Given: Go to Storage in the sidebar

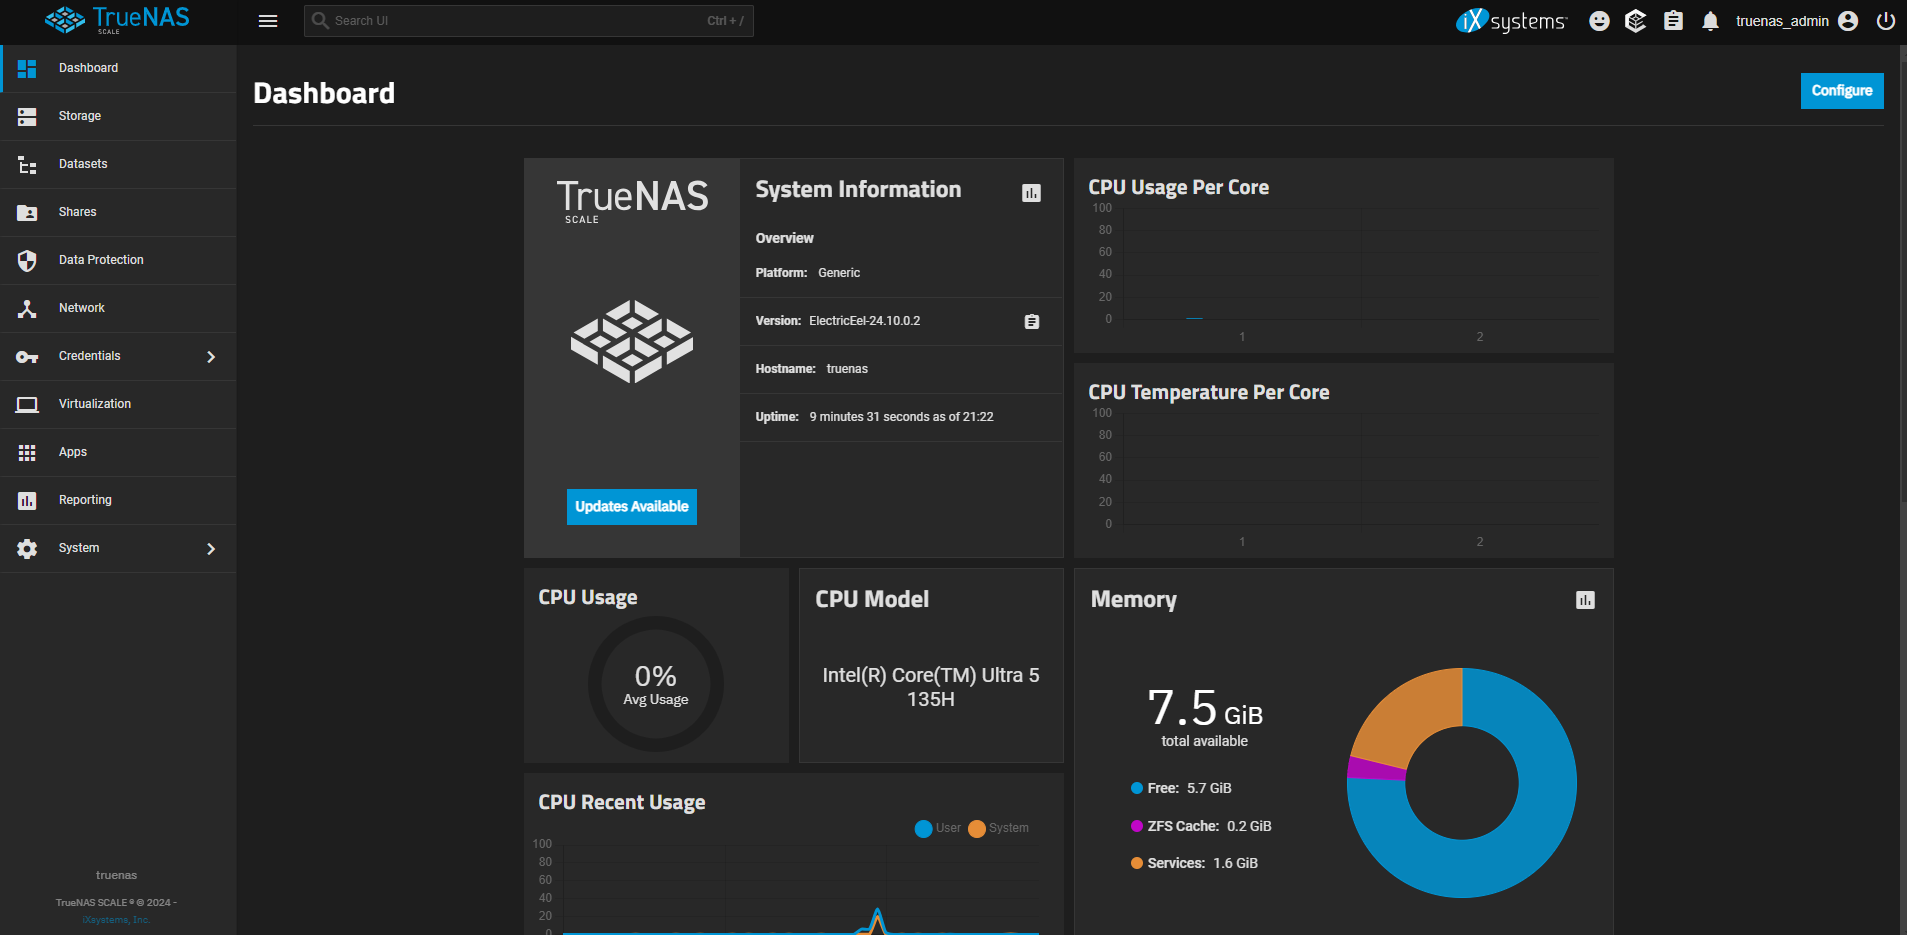Looking at the screenshot, I should pyautogui.click(x=80, y=116).
